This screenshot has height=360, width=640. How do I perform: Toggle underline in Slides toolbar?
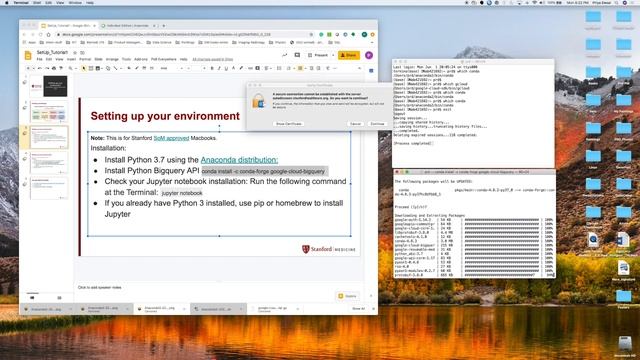point(226,68)
